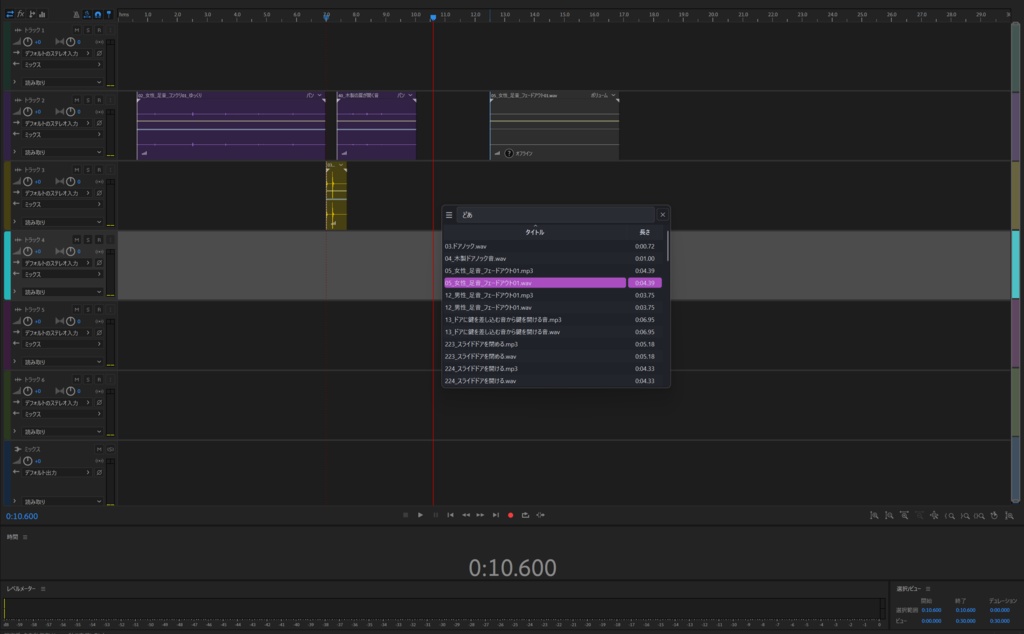Toggle the metronome icon
The width and height of the screenshot is (1024, 634).
click(x=76, y=14)
